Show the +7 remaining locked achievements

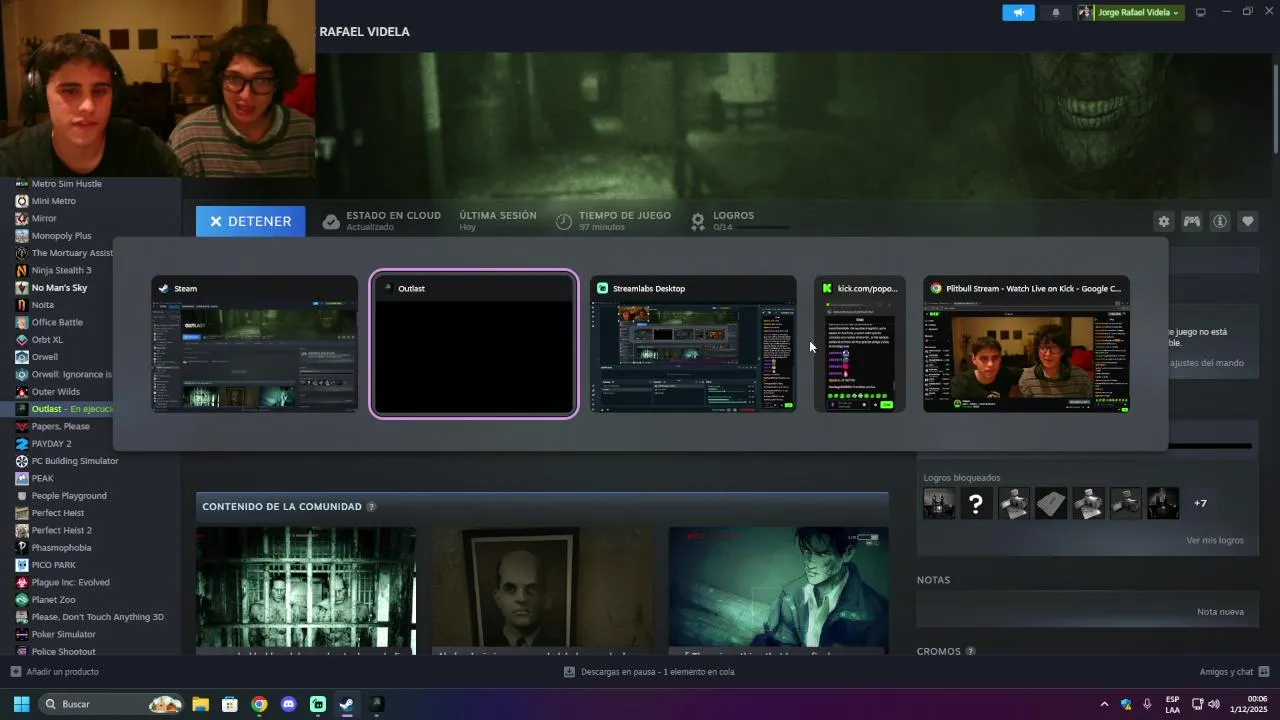(1200, 503)
